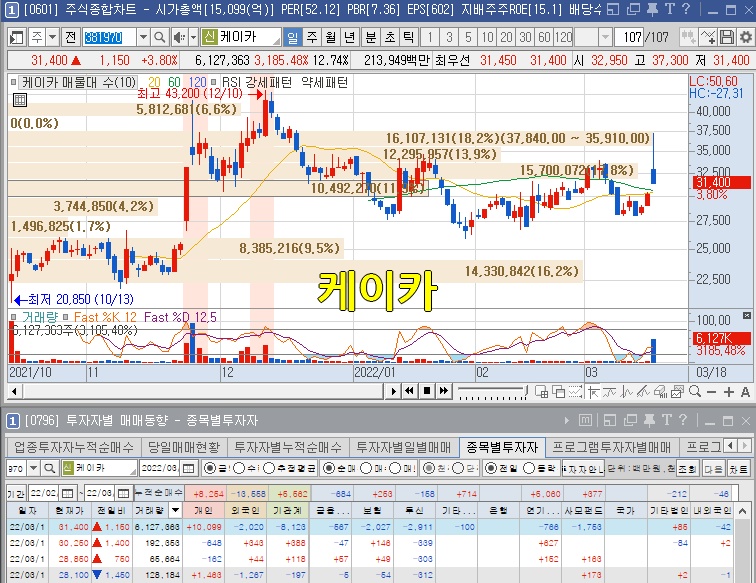Click help question mark in investor window title
The height and width of the screenshot is (583, 756).
[x=683, y=420]
